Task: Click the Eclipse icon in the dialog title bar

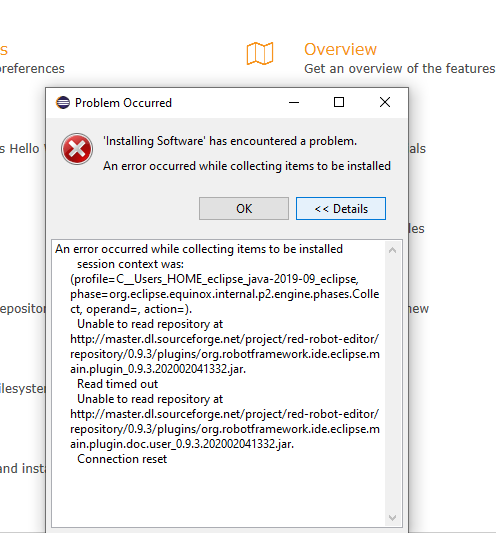Action: click(x=63, y=103)
